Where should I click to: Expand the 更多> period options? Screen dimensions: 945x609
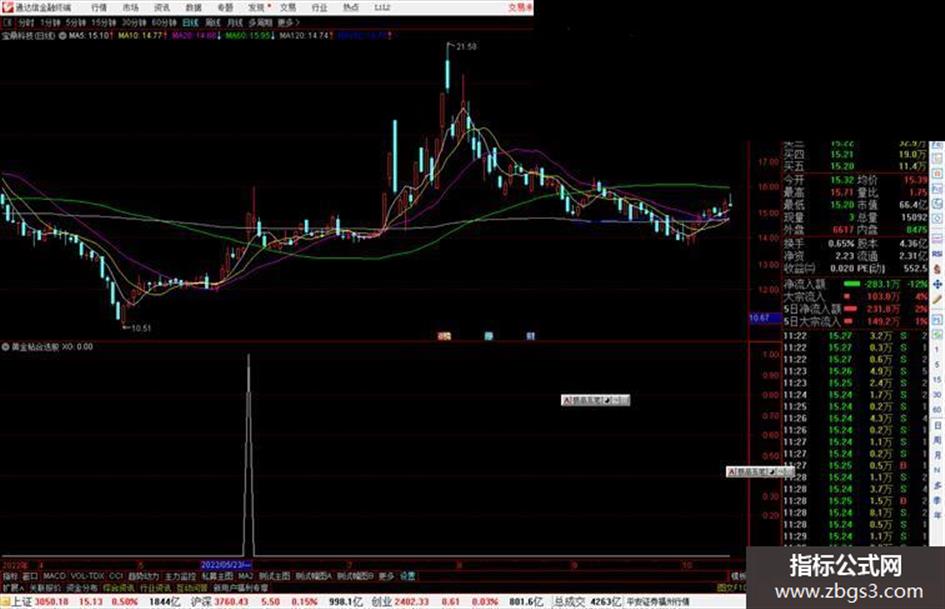click(289, 22)
